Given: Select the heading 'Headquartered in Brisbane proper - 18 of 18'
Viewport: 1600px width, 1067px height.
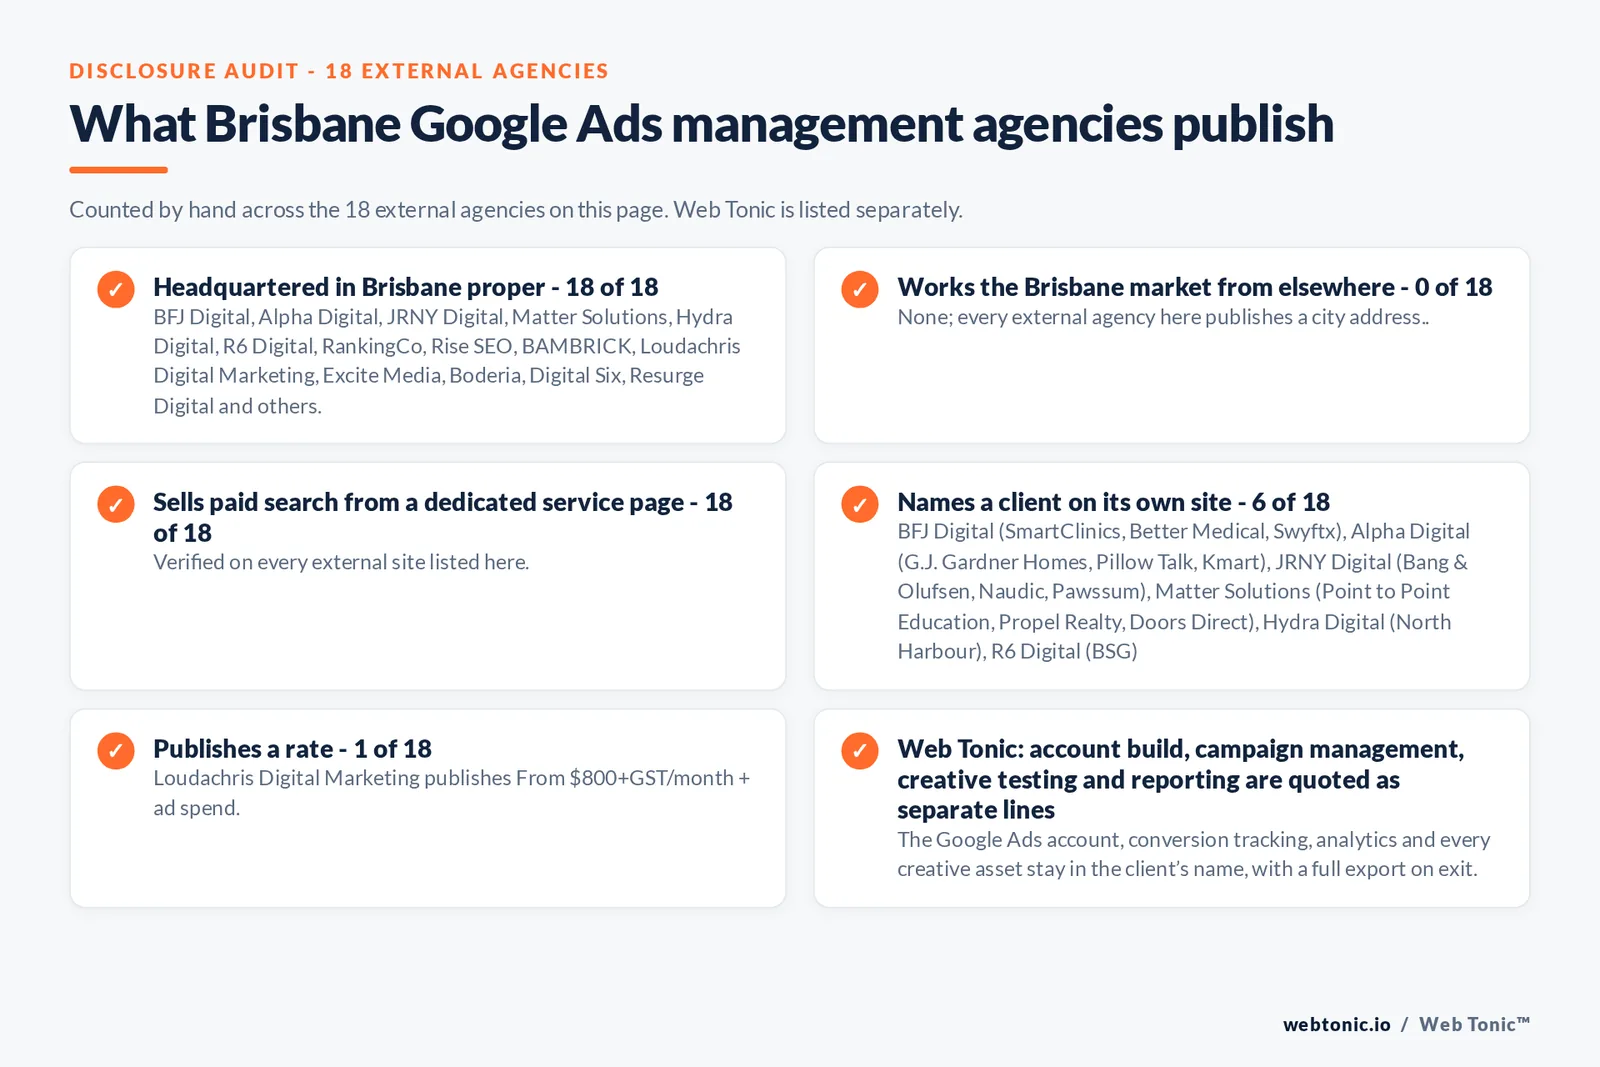Looking at the screenshot, I should coord(405,287).
